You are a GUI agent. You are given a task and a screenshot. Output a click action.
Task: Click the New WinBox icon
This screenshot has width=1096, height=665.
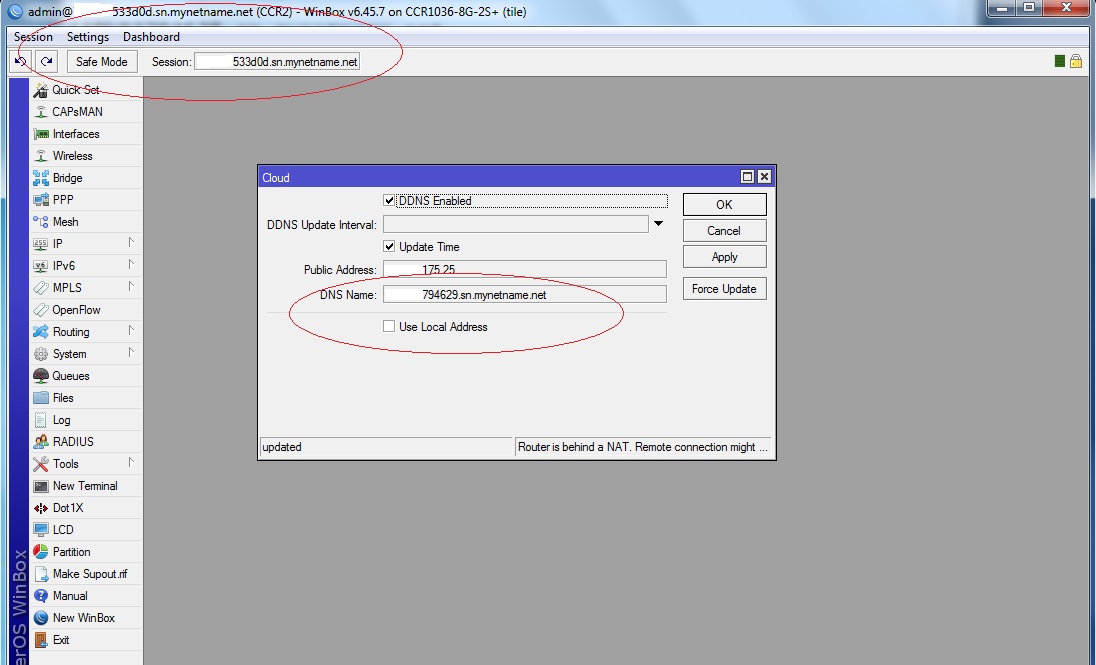[41, 618]
